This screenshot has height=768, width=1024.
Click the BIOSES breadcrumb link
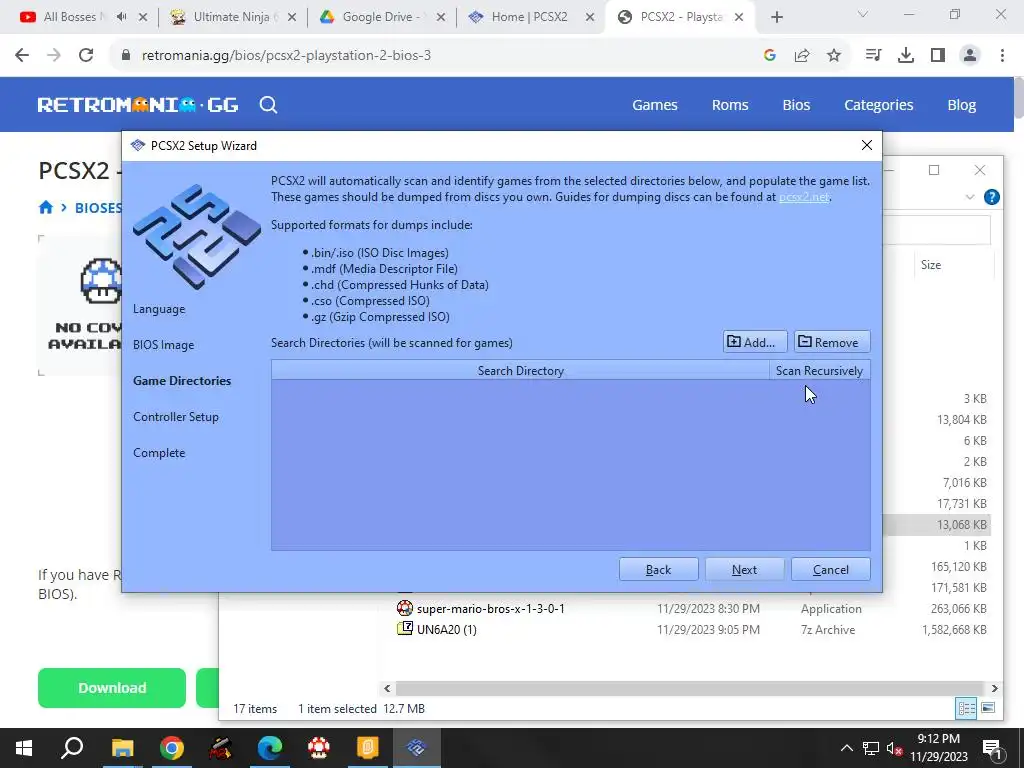(98, 208)
